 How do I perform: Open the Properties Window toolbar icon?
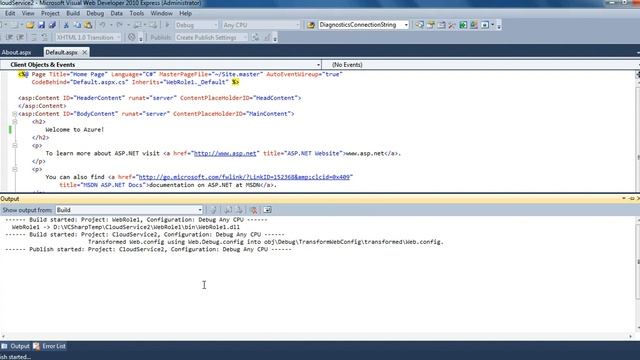[x=431, y=25]
